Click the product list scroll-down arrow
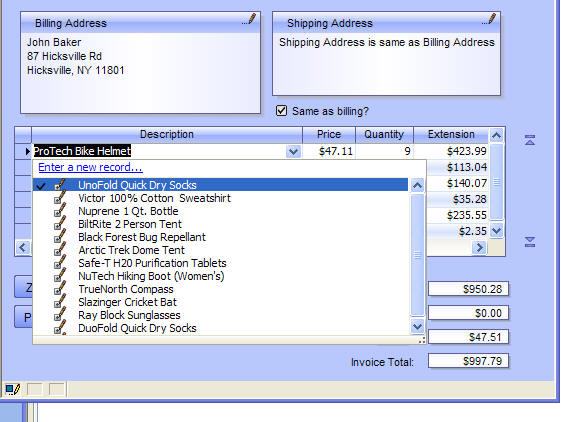 click(x=417, y=327)
